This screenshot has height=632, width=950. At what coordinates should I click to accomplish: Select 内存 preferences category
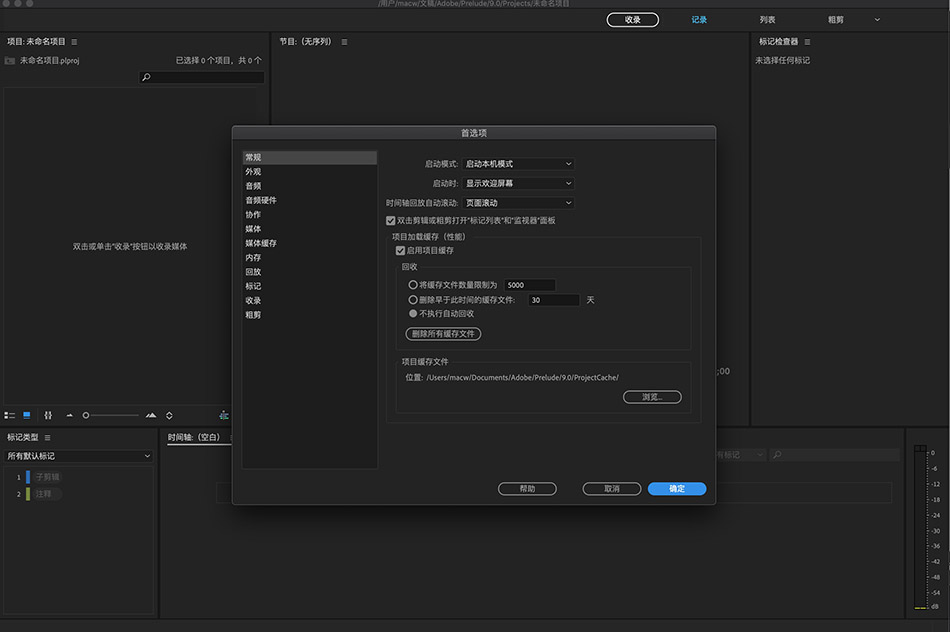(x=310, y=258)
